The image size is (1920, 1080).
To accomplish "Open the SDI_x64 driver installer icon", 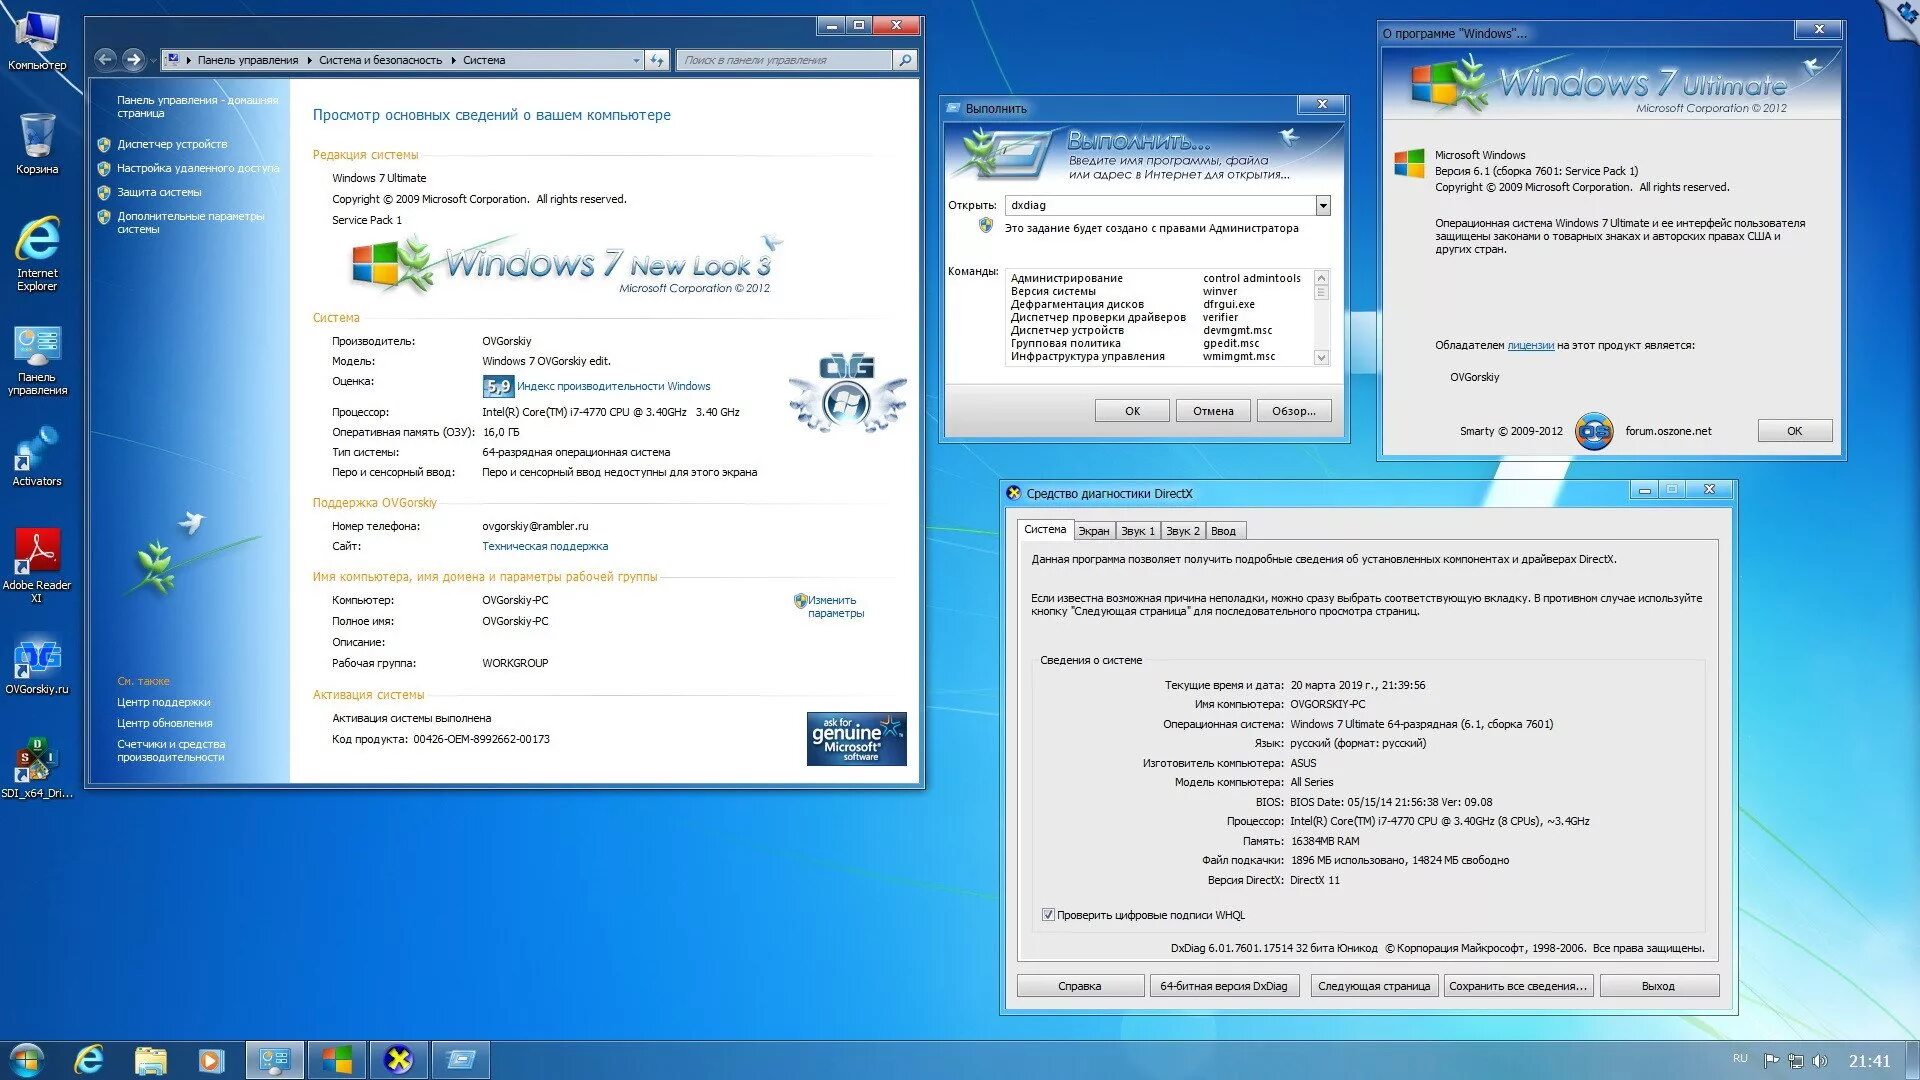I will point(37,762).
